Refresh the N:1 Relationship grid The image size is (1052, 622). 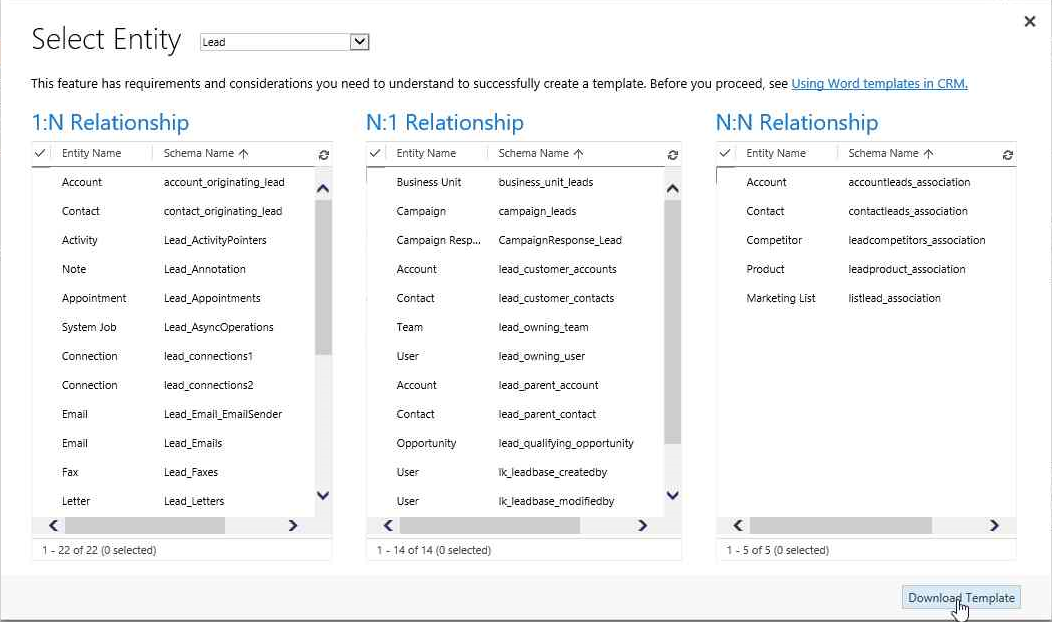pos(672,155)
